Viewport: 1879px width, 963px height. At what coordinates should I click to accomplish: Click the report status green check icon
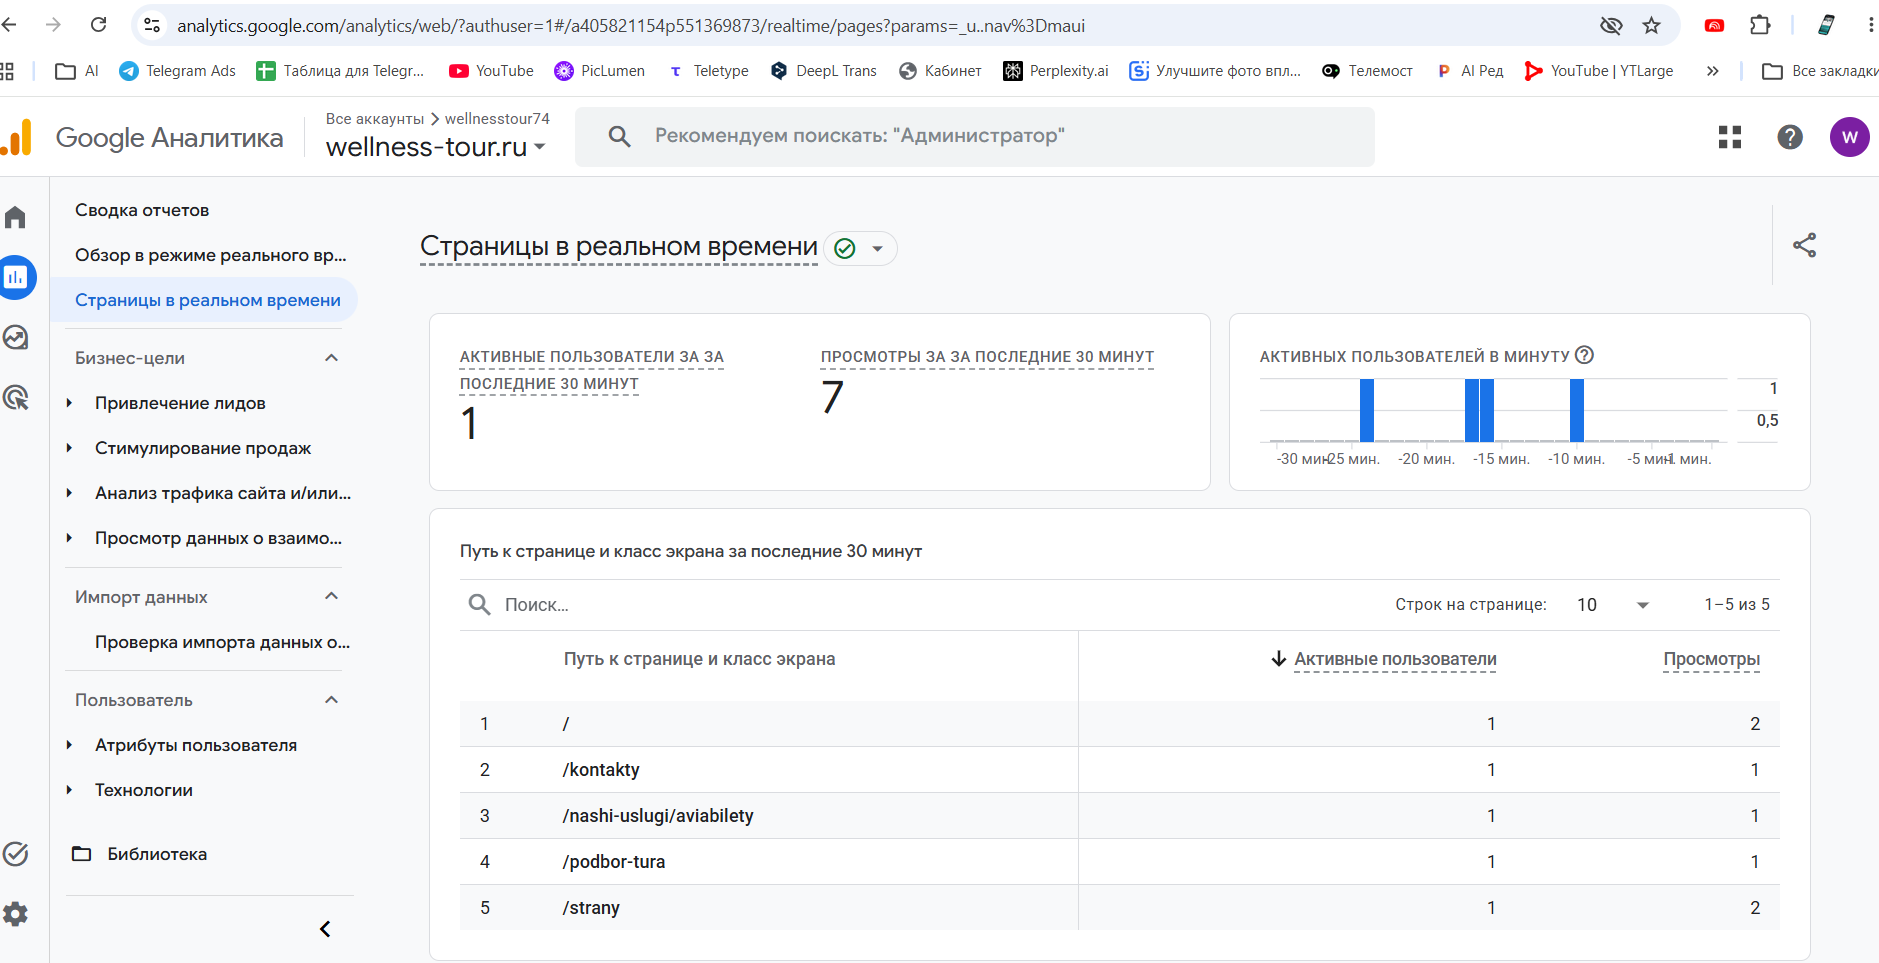[845, 248]
